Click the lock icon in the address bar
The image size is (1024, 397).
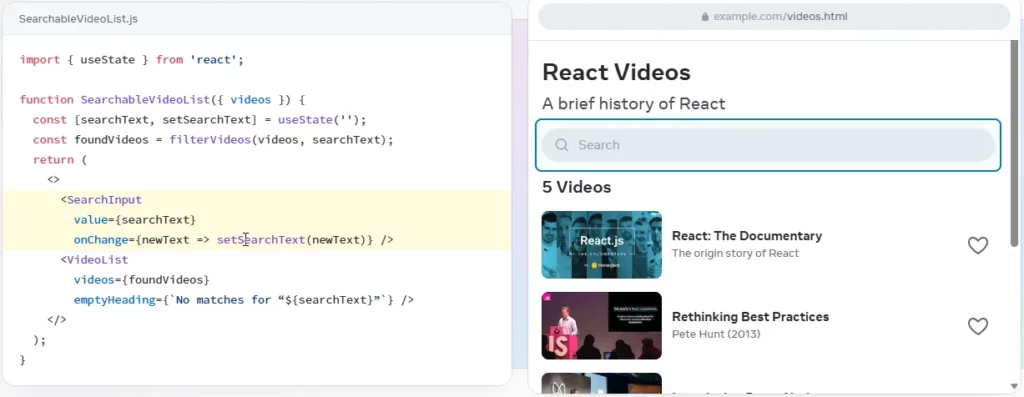pos(705,17)
